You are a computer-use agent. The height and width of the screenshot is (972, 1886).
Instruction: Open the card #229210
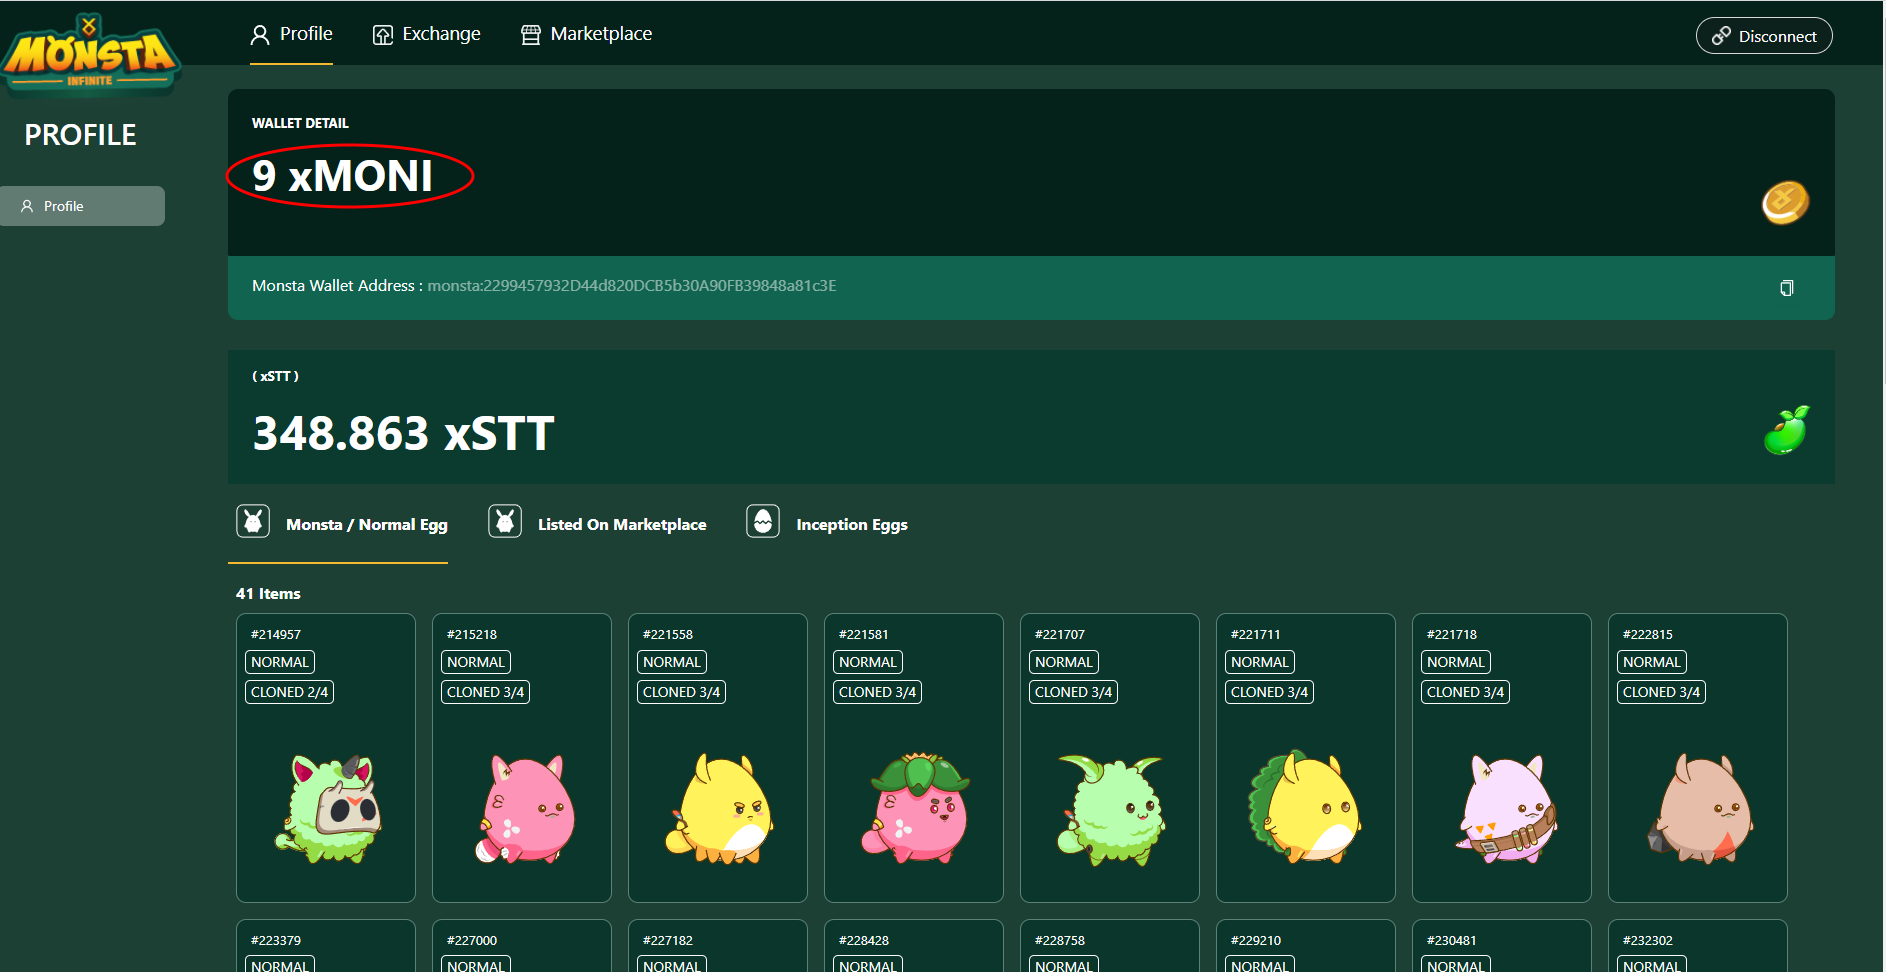1306,946
